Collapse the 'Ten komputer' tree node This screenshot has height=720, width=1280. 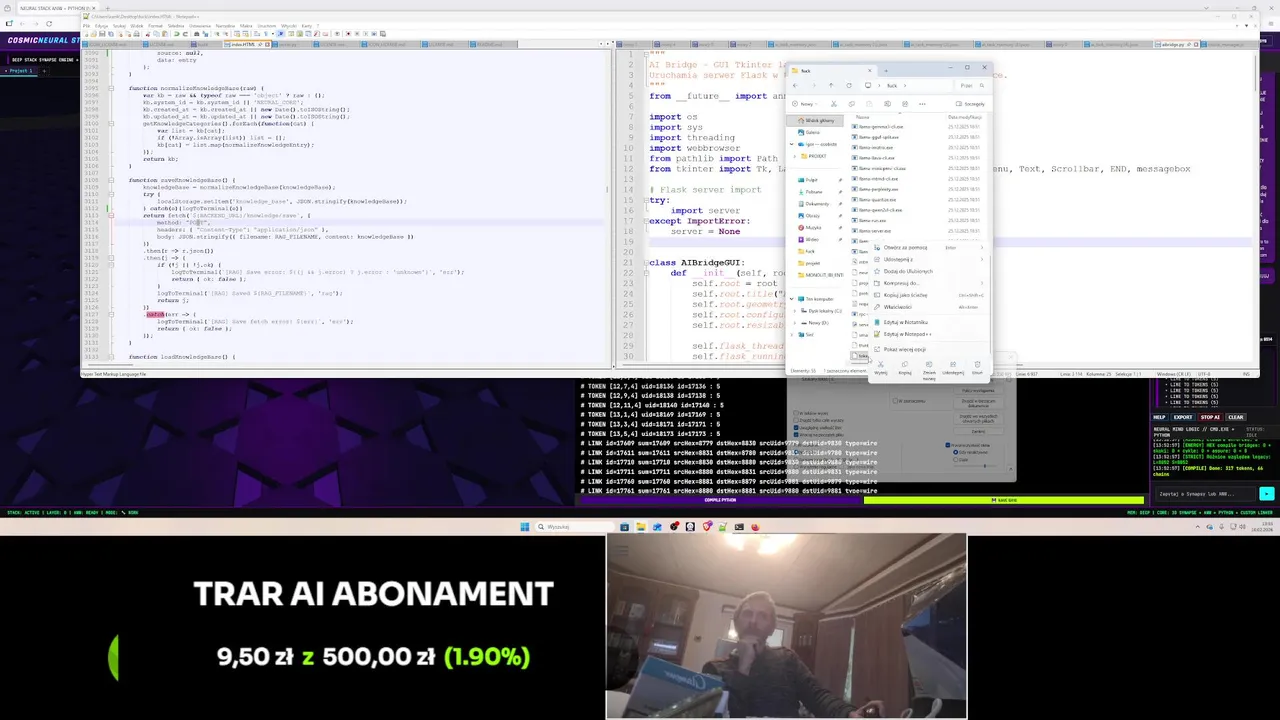tap(792, 299)
